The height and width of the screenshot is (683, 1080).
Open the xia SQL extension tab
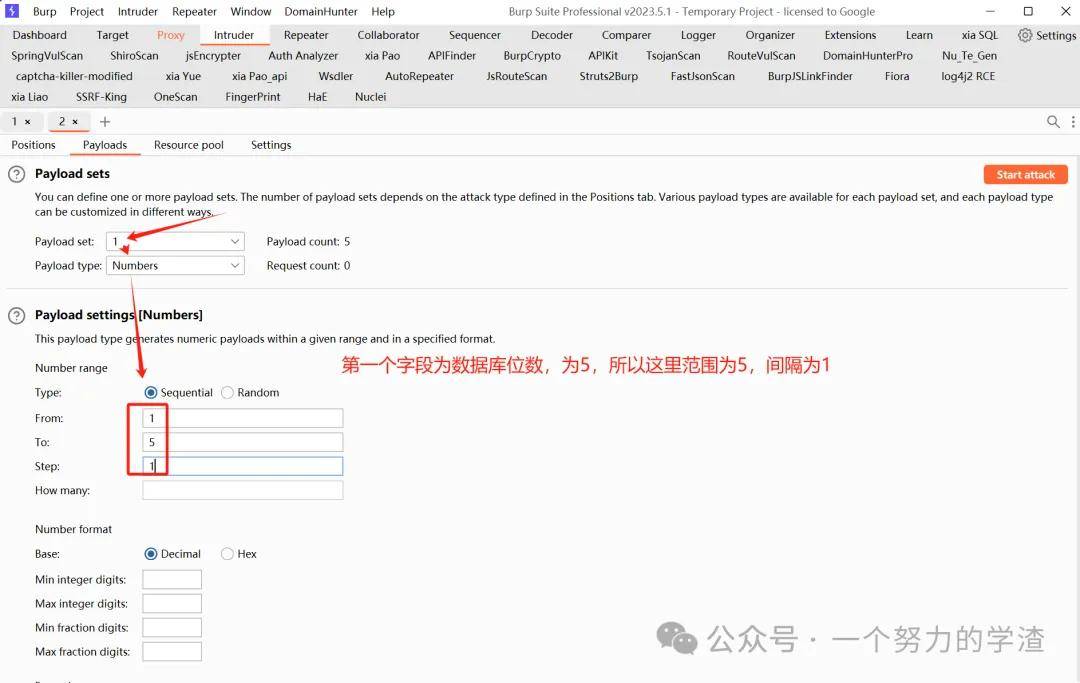click(979, 35)
